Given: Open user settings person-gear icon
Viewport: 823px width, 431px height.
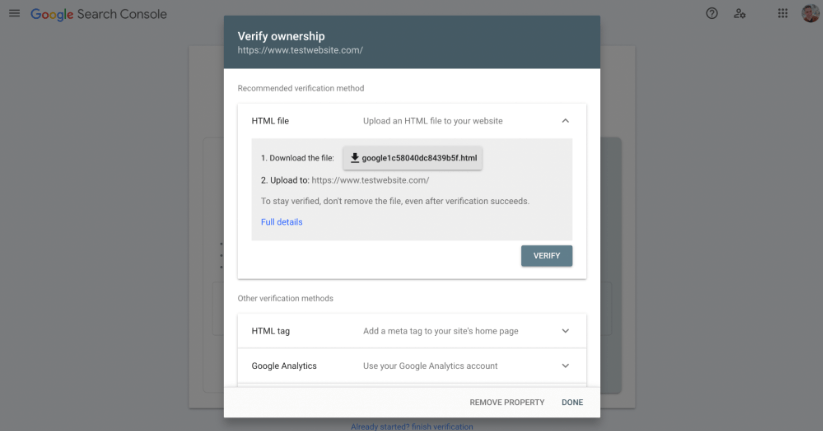Looking at the screenshot, I should pyautogui.click(x=740, y=14).
